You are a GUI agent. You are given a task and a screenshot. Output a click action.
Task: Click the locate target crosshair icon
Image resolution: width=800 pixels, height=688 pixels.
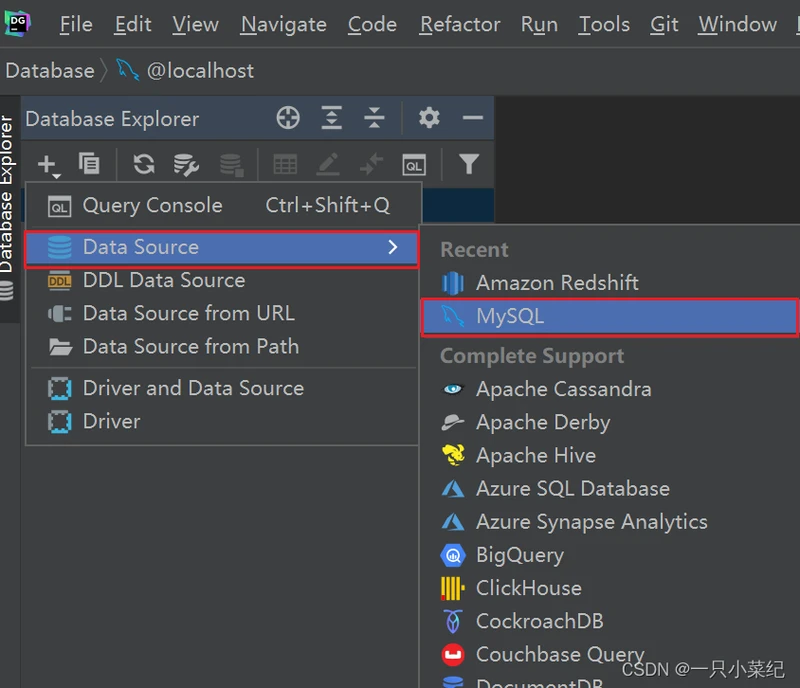coord(288,118)
